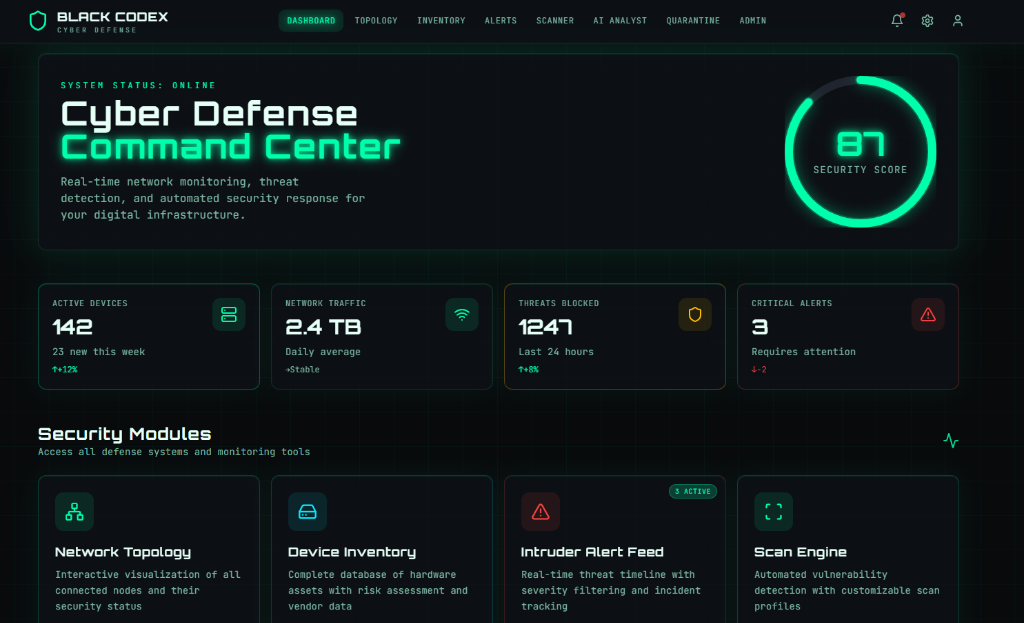Click the 'Last 24 hours' text
Viewport: 1024px width, 623px height.
[556, 352]
